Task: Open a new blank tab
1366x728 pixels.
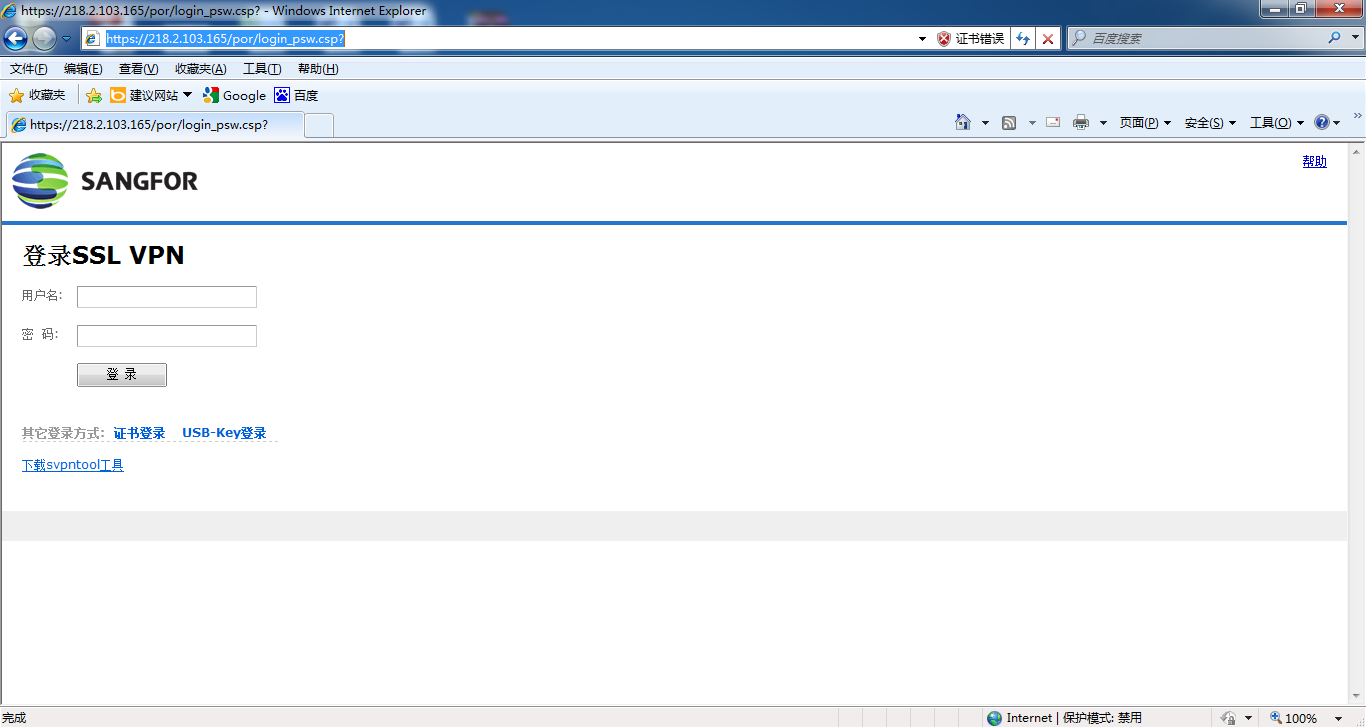Action: pos(319,126)
